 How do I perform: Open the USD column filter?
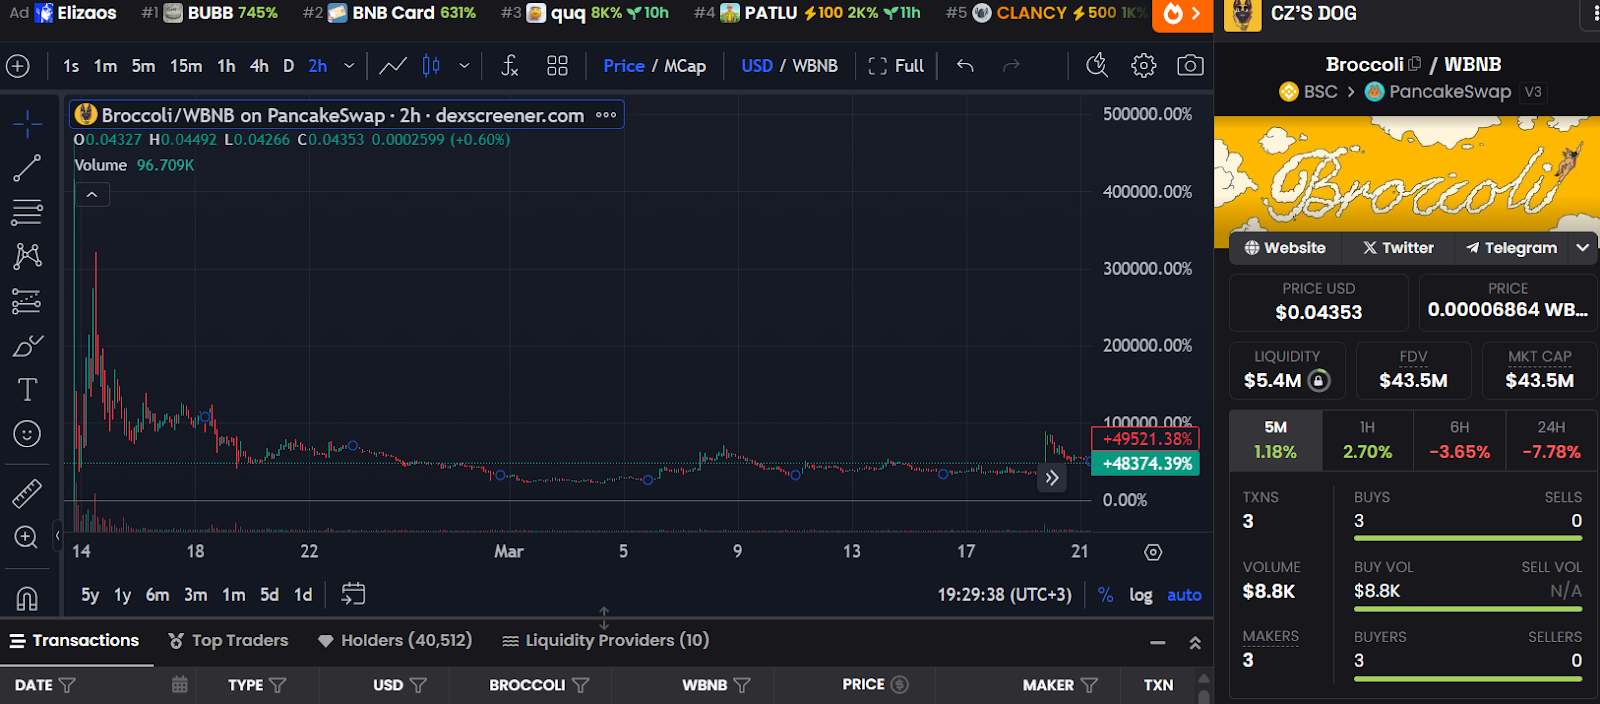pyautogui.click(x=418, y=685)
